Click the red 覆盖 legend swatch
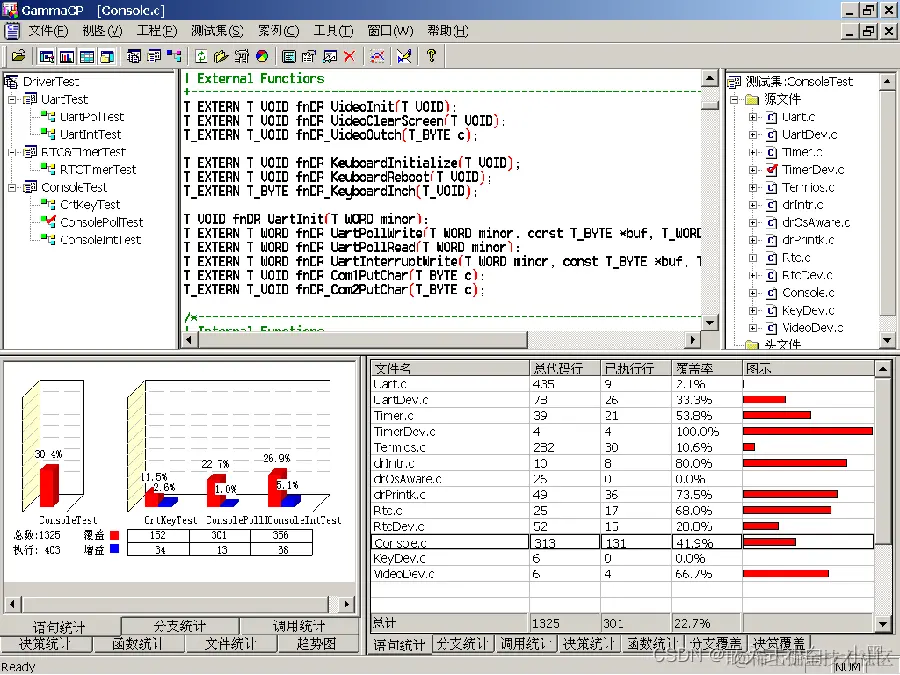 click(x=114, y=535)
